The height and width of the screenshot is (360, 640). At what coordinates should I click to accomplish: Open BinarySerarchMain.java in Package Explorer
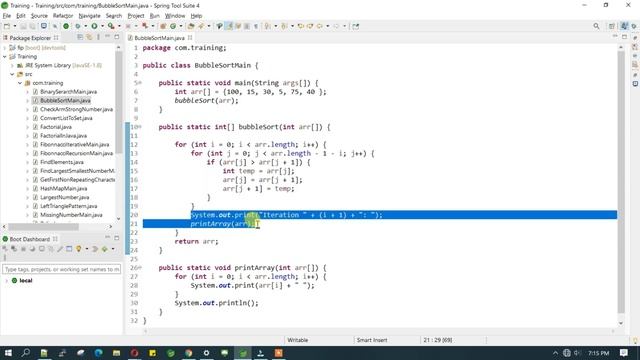(68, 92)
